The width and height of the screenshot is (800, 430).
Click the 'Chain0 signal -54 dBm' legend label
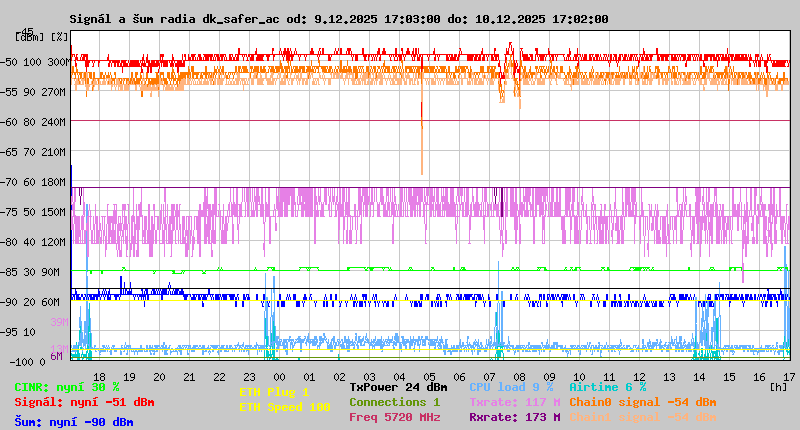643,402
